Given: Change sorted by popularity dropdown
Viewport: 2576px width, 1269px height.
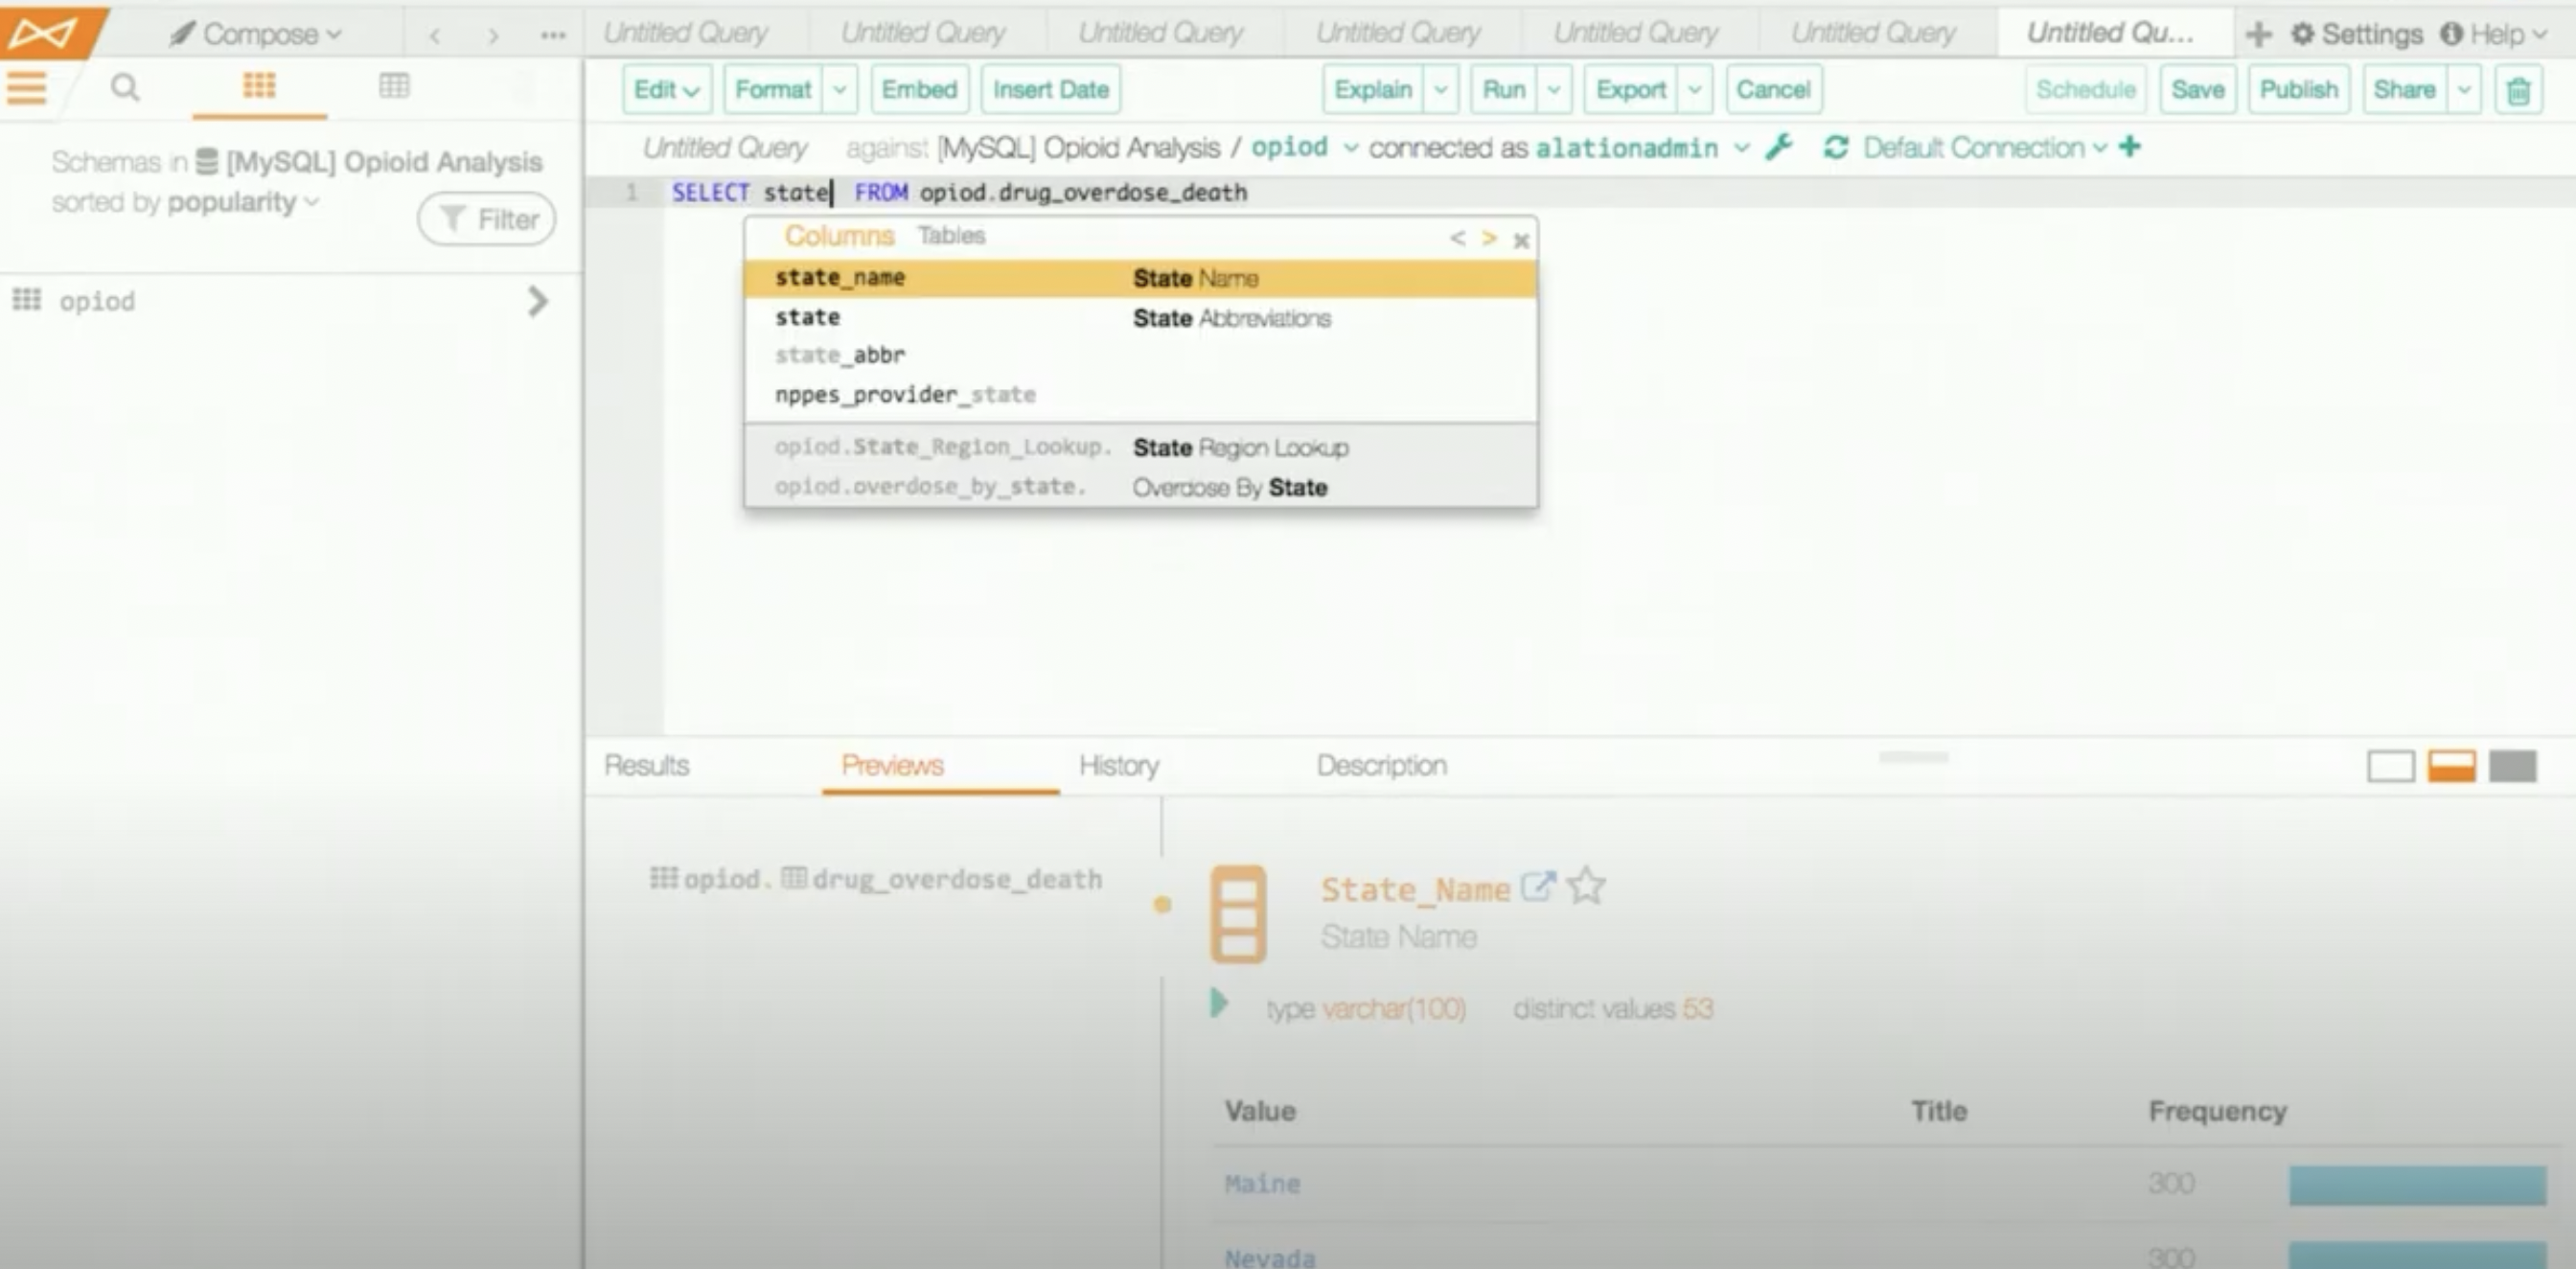Looking at the screenshot, I should [243, 202].
